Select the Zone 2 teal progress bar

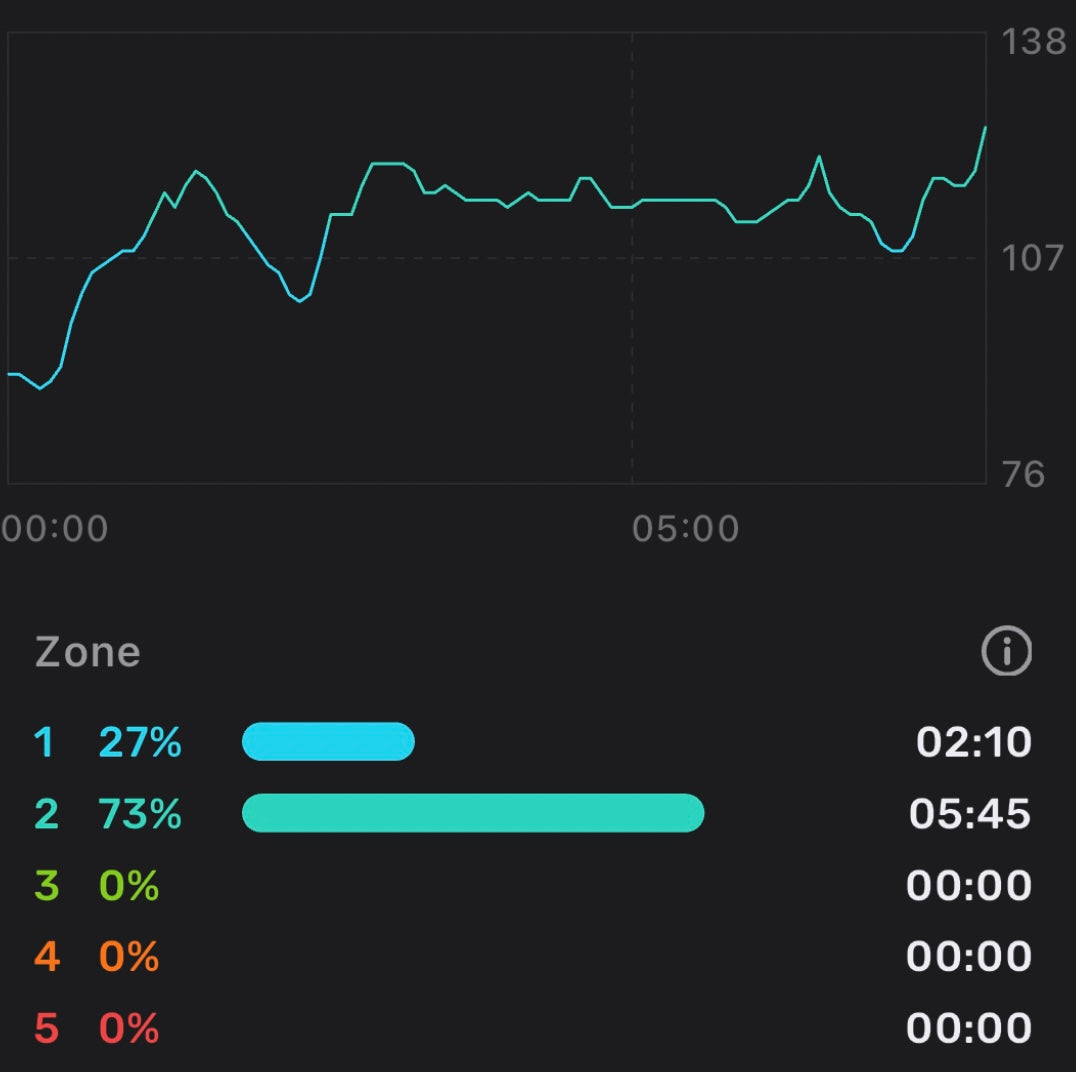coord(473,813)
